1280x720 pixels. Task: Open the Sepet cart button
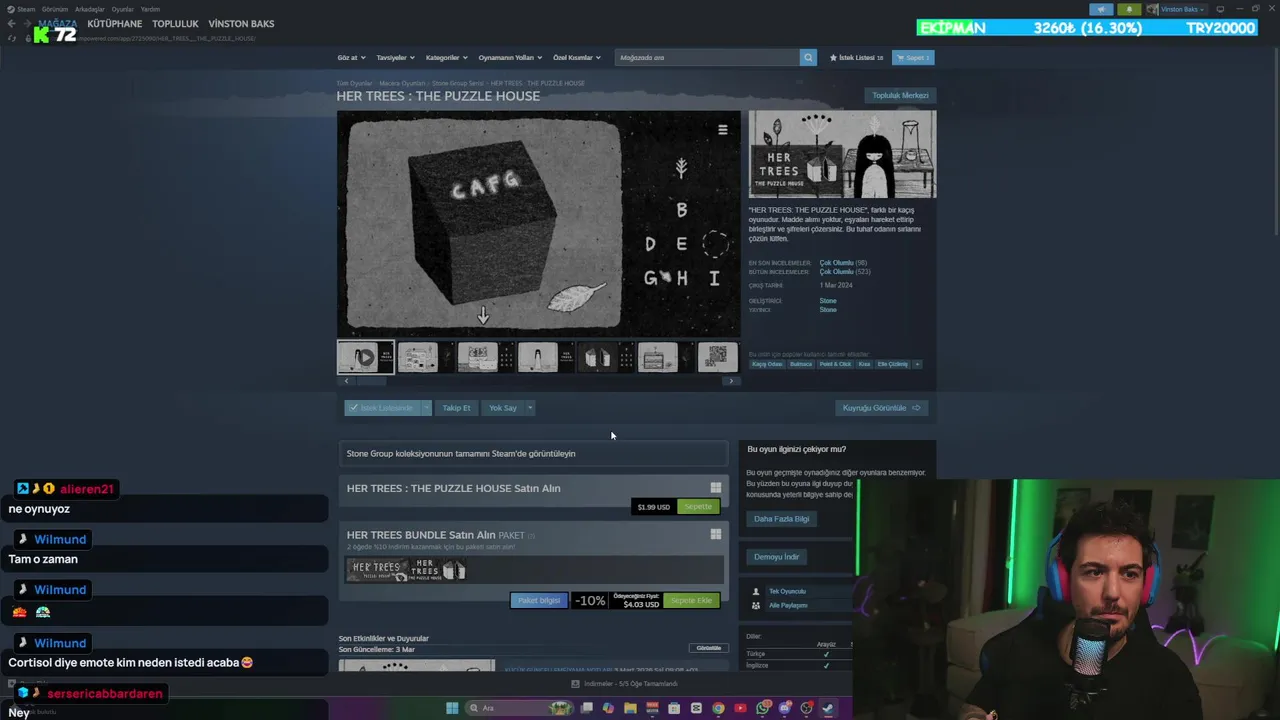click(x=913, y=57)
